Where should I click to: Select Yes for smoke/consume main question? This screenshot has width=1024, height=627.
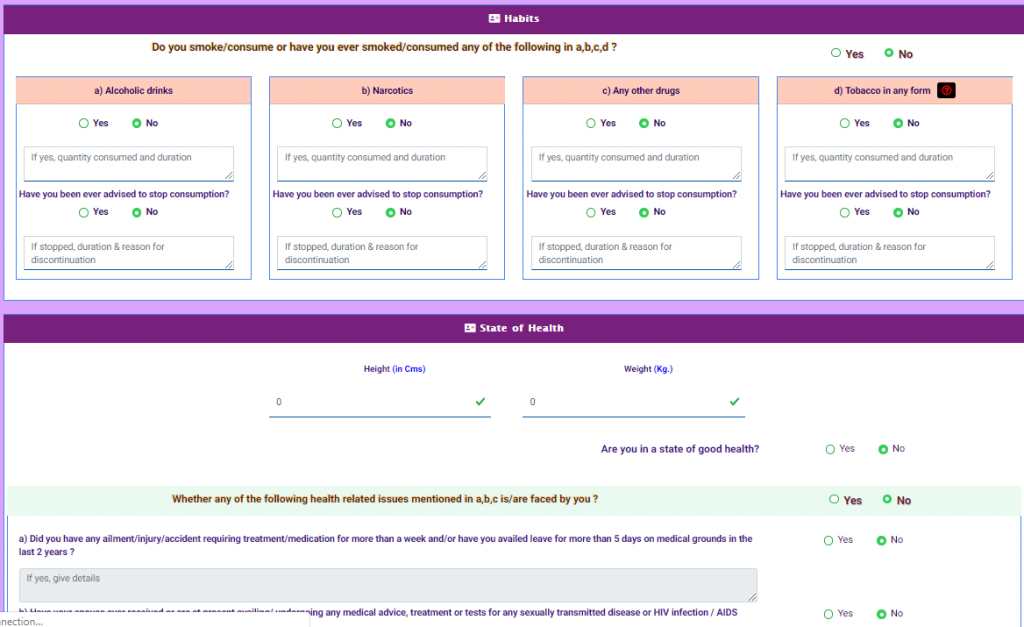[x=836, y=53]
